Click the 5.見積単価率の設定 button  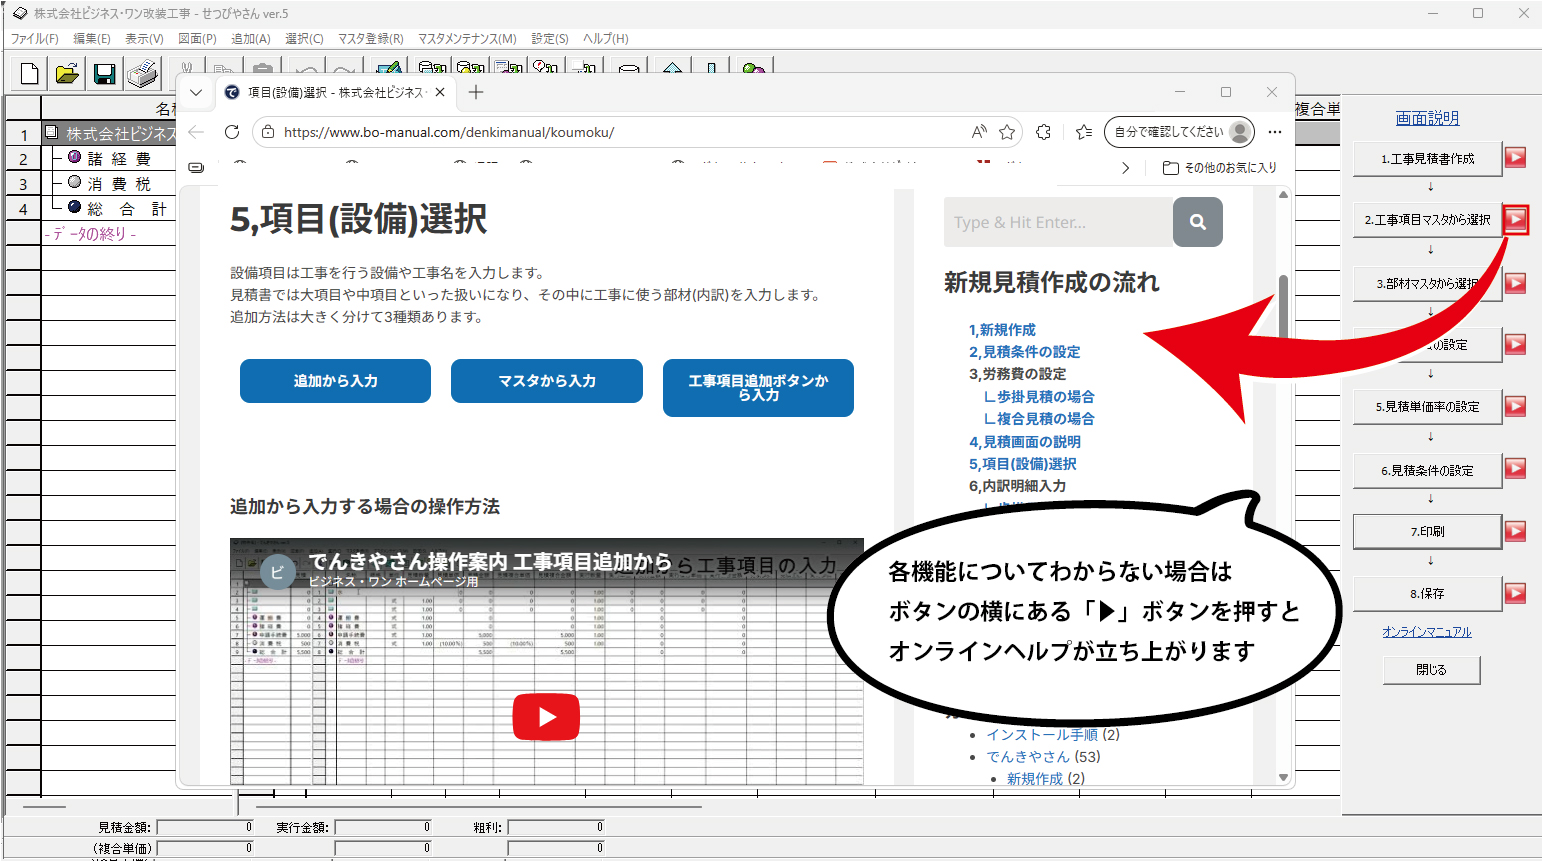(1427, 406)
